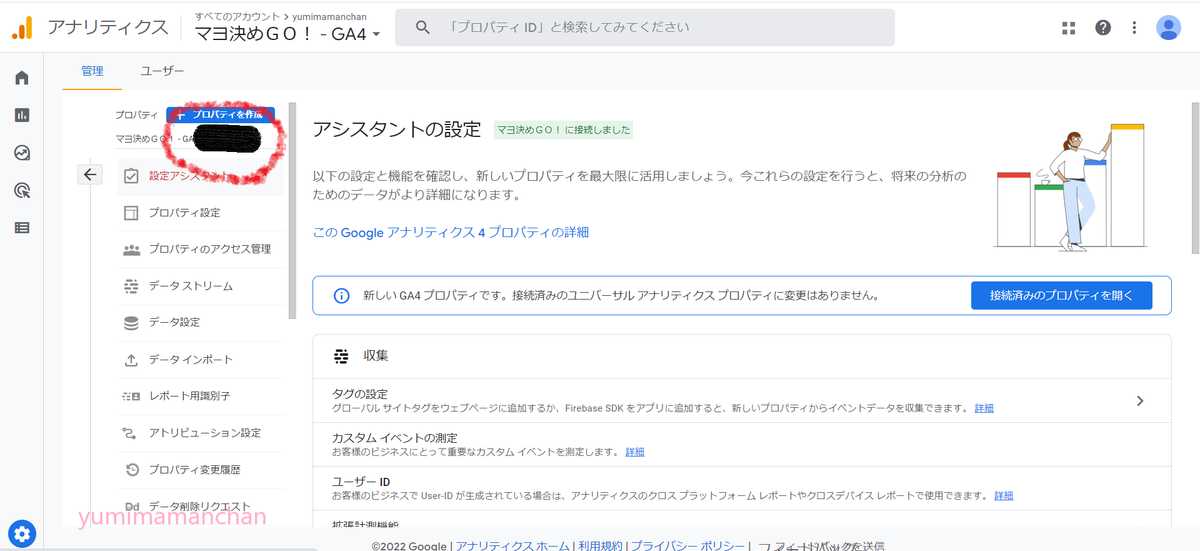Expand the タグの設定 row chevron

tap(1141, 401)
